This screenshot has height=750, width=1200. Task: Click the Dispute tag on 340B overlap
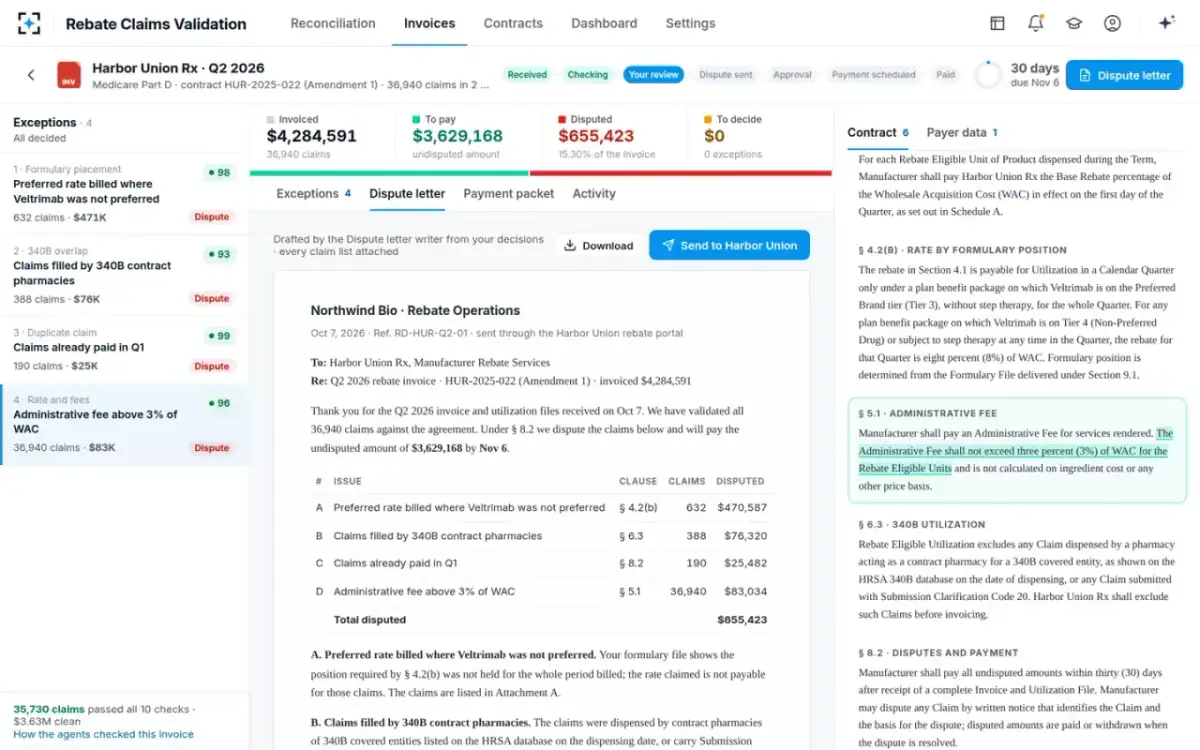click(212, 299)
